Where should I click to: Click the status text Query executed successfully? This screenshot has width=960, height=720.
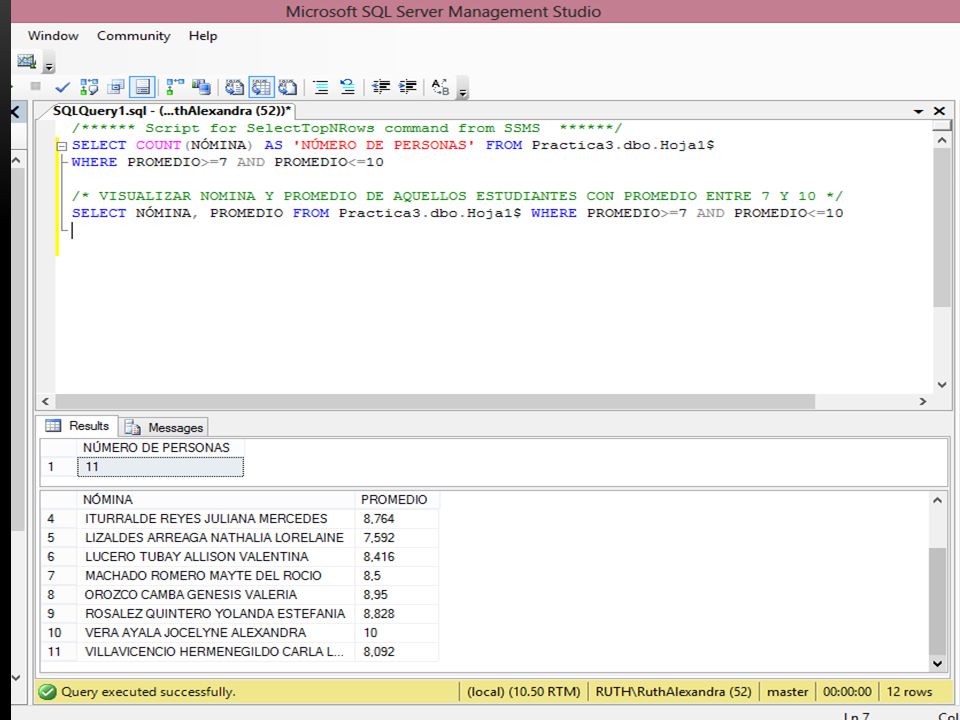tap(148, 692)
